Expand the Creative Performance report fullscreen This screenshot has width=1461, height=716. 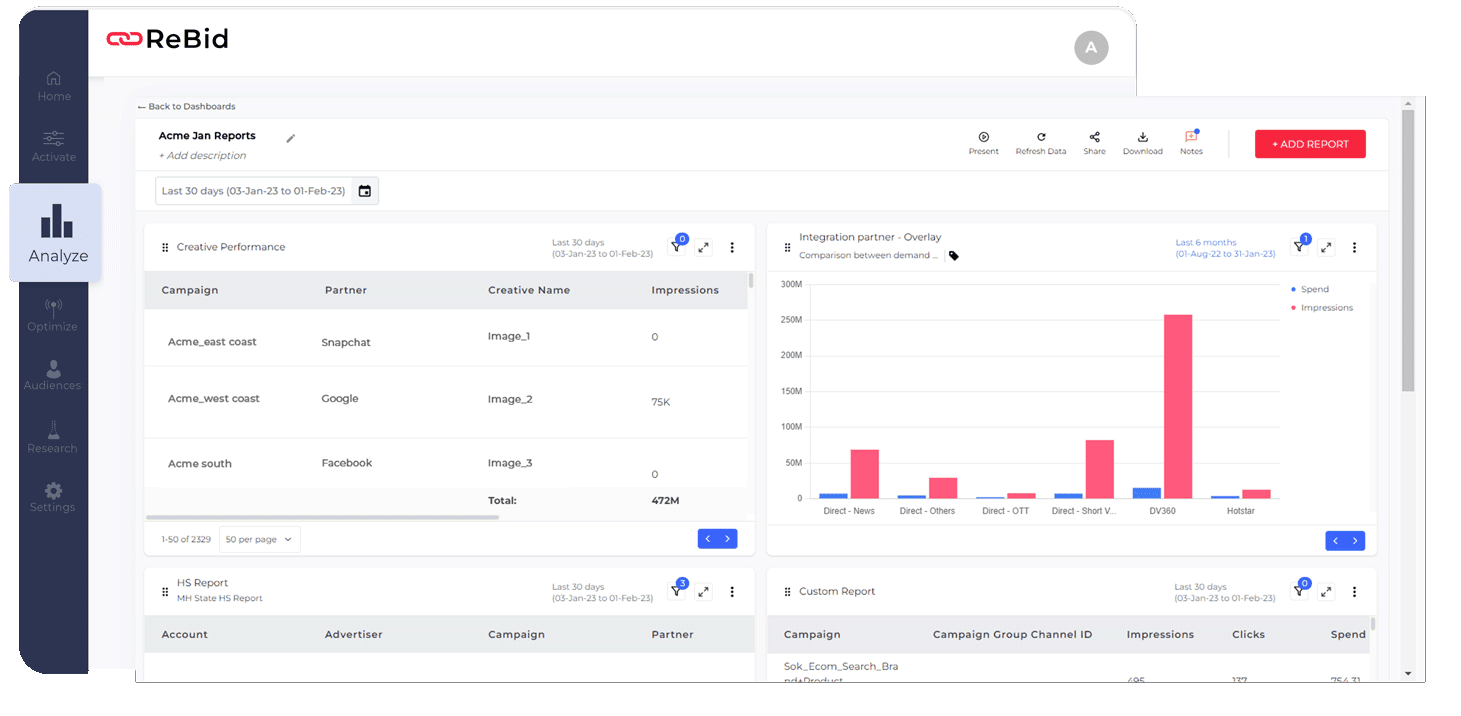pyautogui.click(x=704, y=247)
